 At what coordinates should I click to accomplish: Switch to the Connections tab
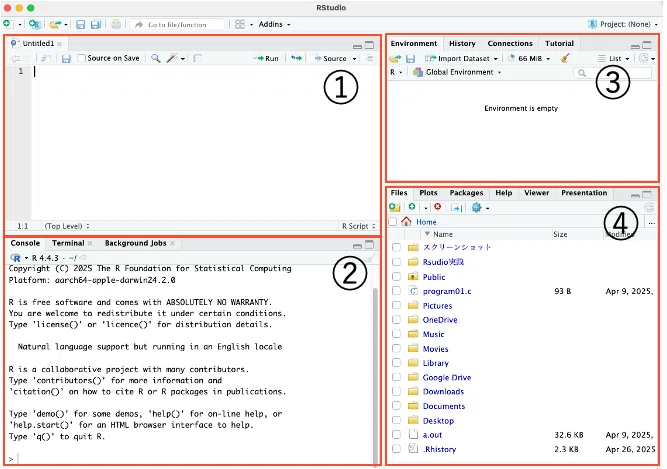pos(510,43)
